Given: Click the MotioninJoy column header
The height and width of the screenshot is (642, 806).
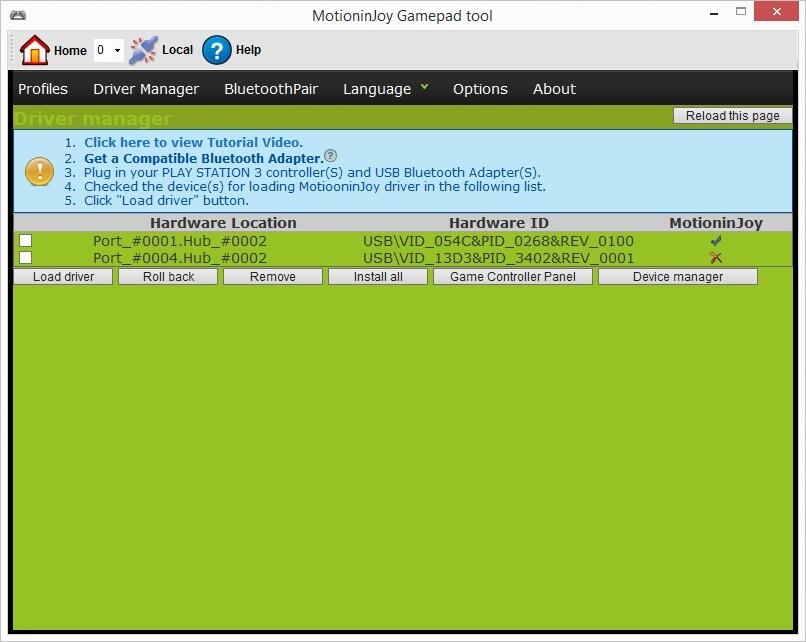Looking at the screenshot, I should (x=716, y=223).
